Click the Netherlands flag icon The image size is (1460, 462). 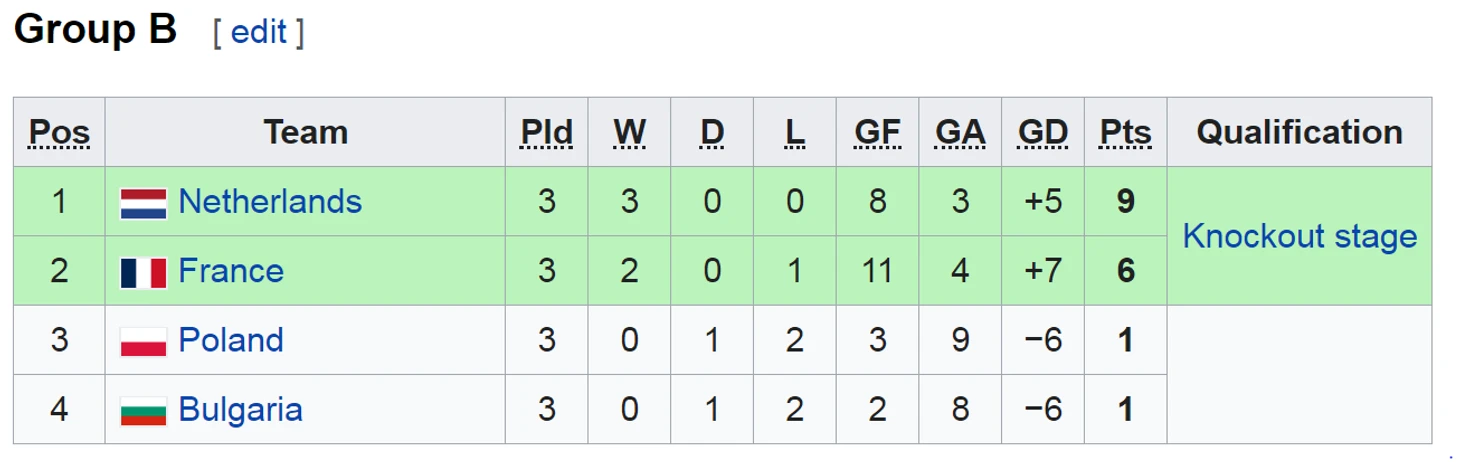coord(143,203)
